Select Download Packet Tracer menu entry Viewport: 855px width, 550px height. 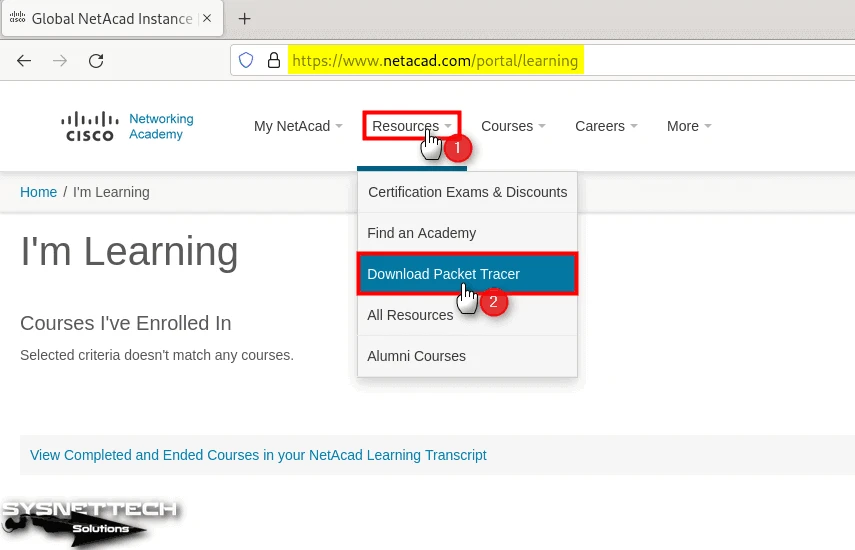pos(443,274)
